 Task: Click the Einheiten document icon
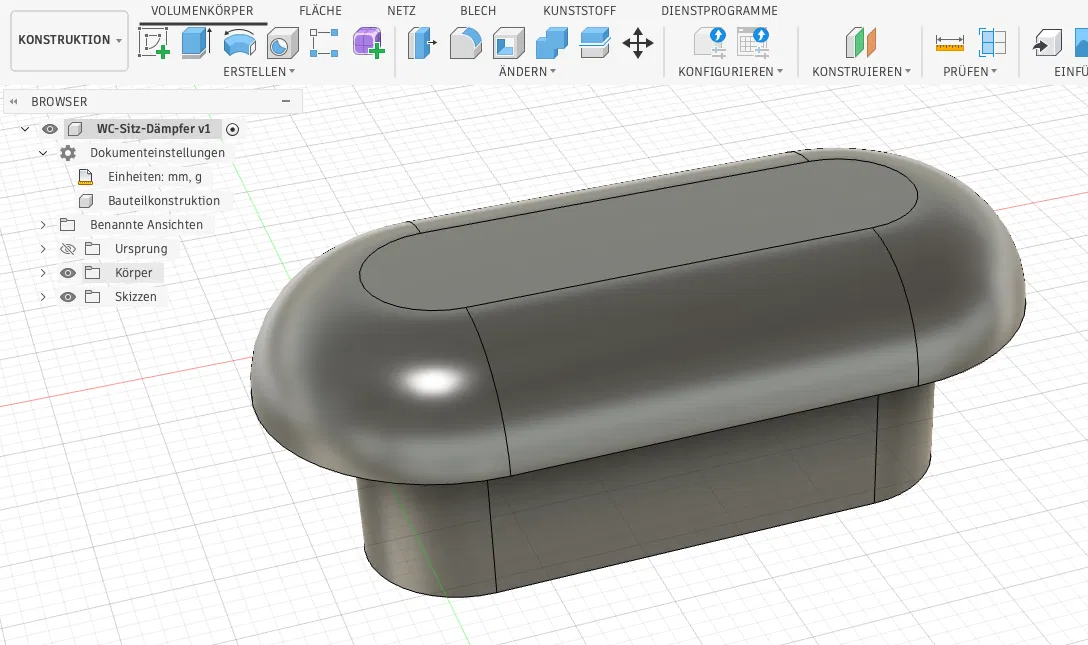[85, 177]
